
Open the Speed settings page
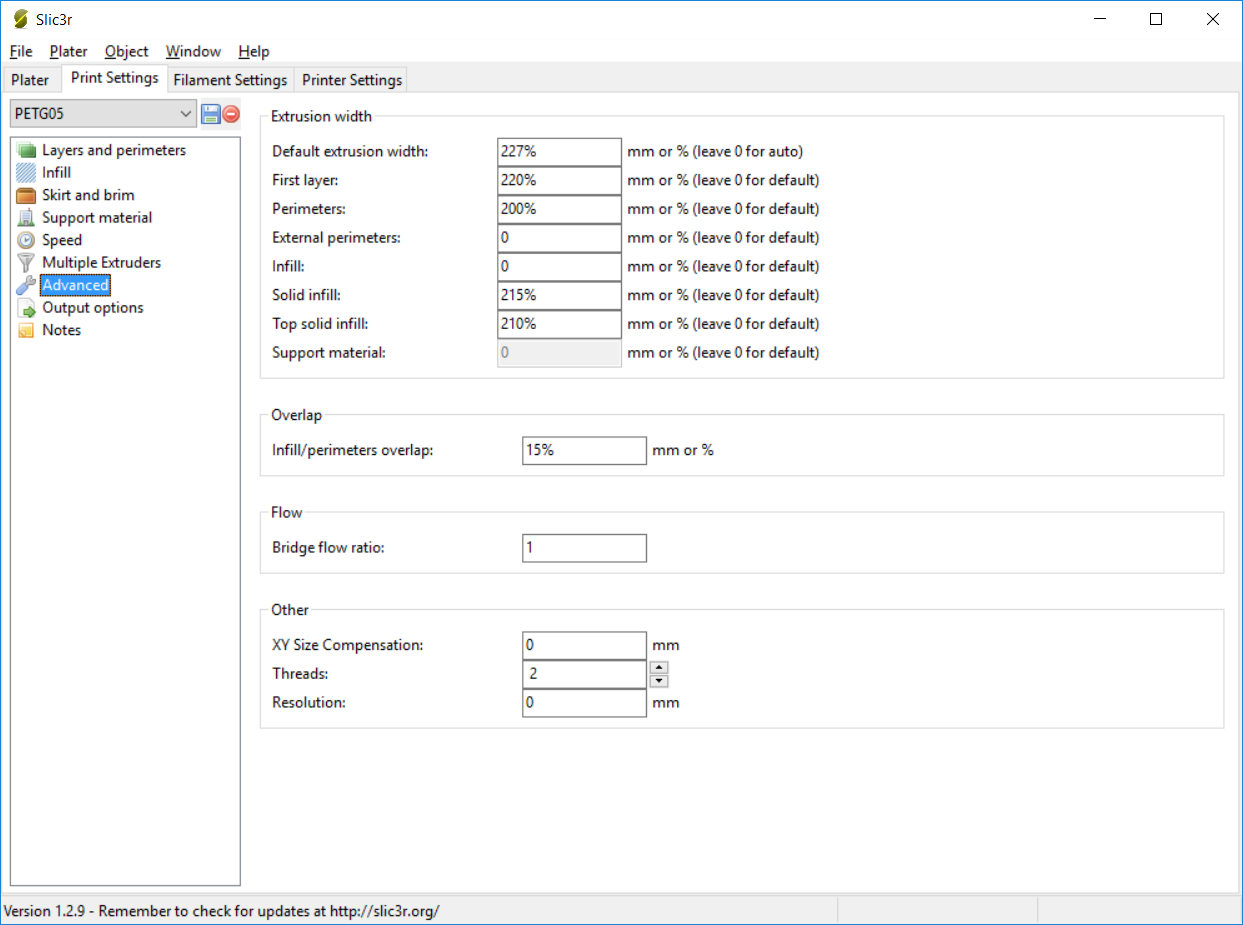pyautogui.click(x=62, y=240)
